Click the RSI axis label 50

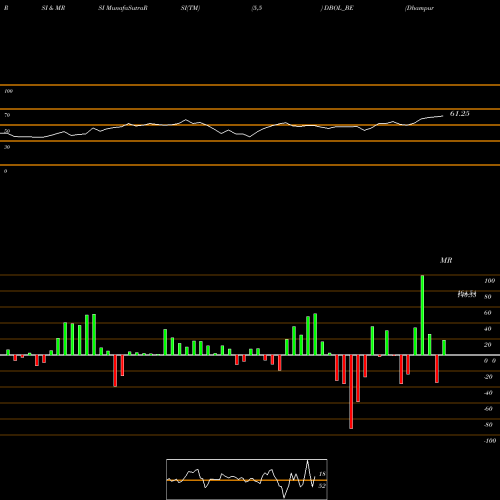(x=7, y=131)
